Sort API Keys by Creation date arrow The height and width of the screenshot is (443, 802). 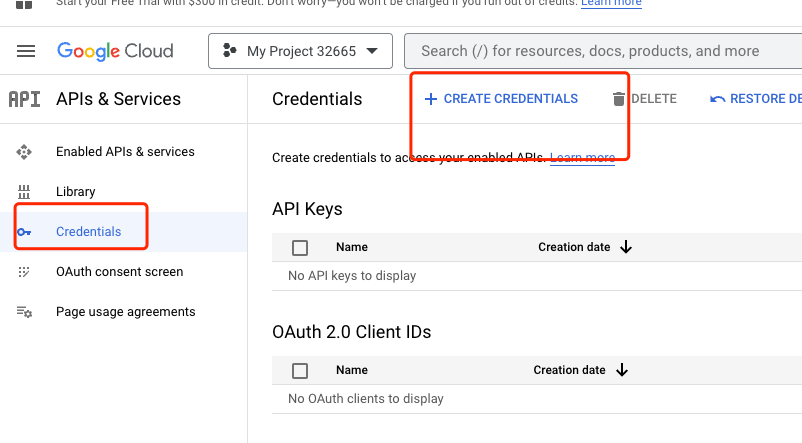(x=626, y=247)
